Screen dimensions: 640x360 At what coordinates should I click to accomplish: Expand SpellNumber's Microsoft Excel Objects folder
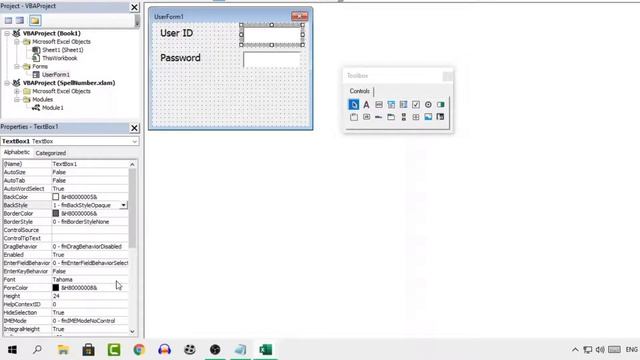point(17,91)
